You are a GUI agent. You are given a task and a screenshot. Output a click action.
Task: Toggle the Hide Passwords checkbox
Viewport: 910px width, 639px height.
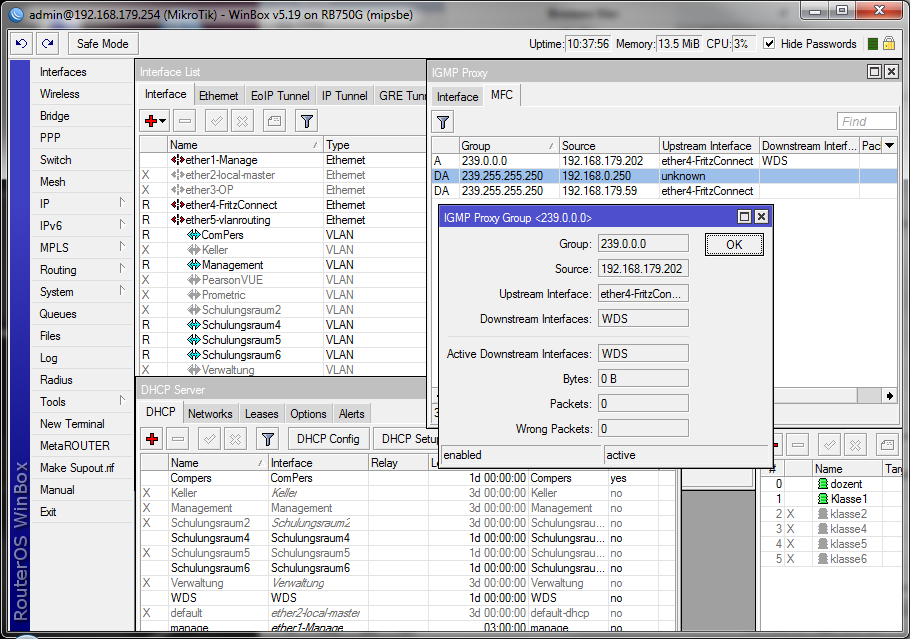pos(769,44)
